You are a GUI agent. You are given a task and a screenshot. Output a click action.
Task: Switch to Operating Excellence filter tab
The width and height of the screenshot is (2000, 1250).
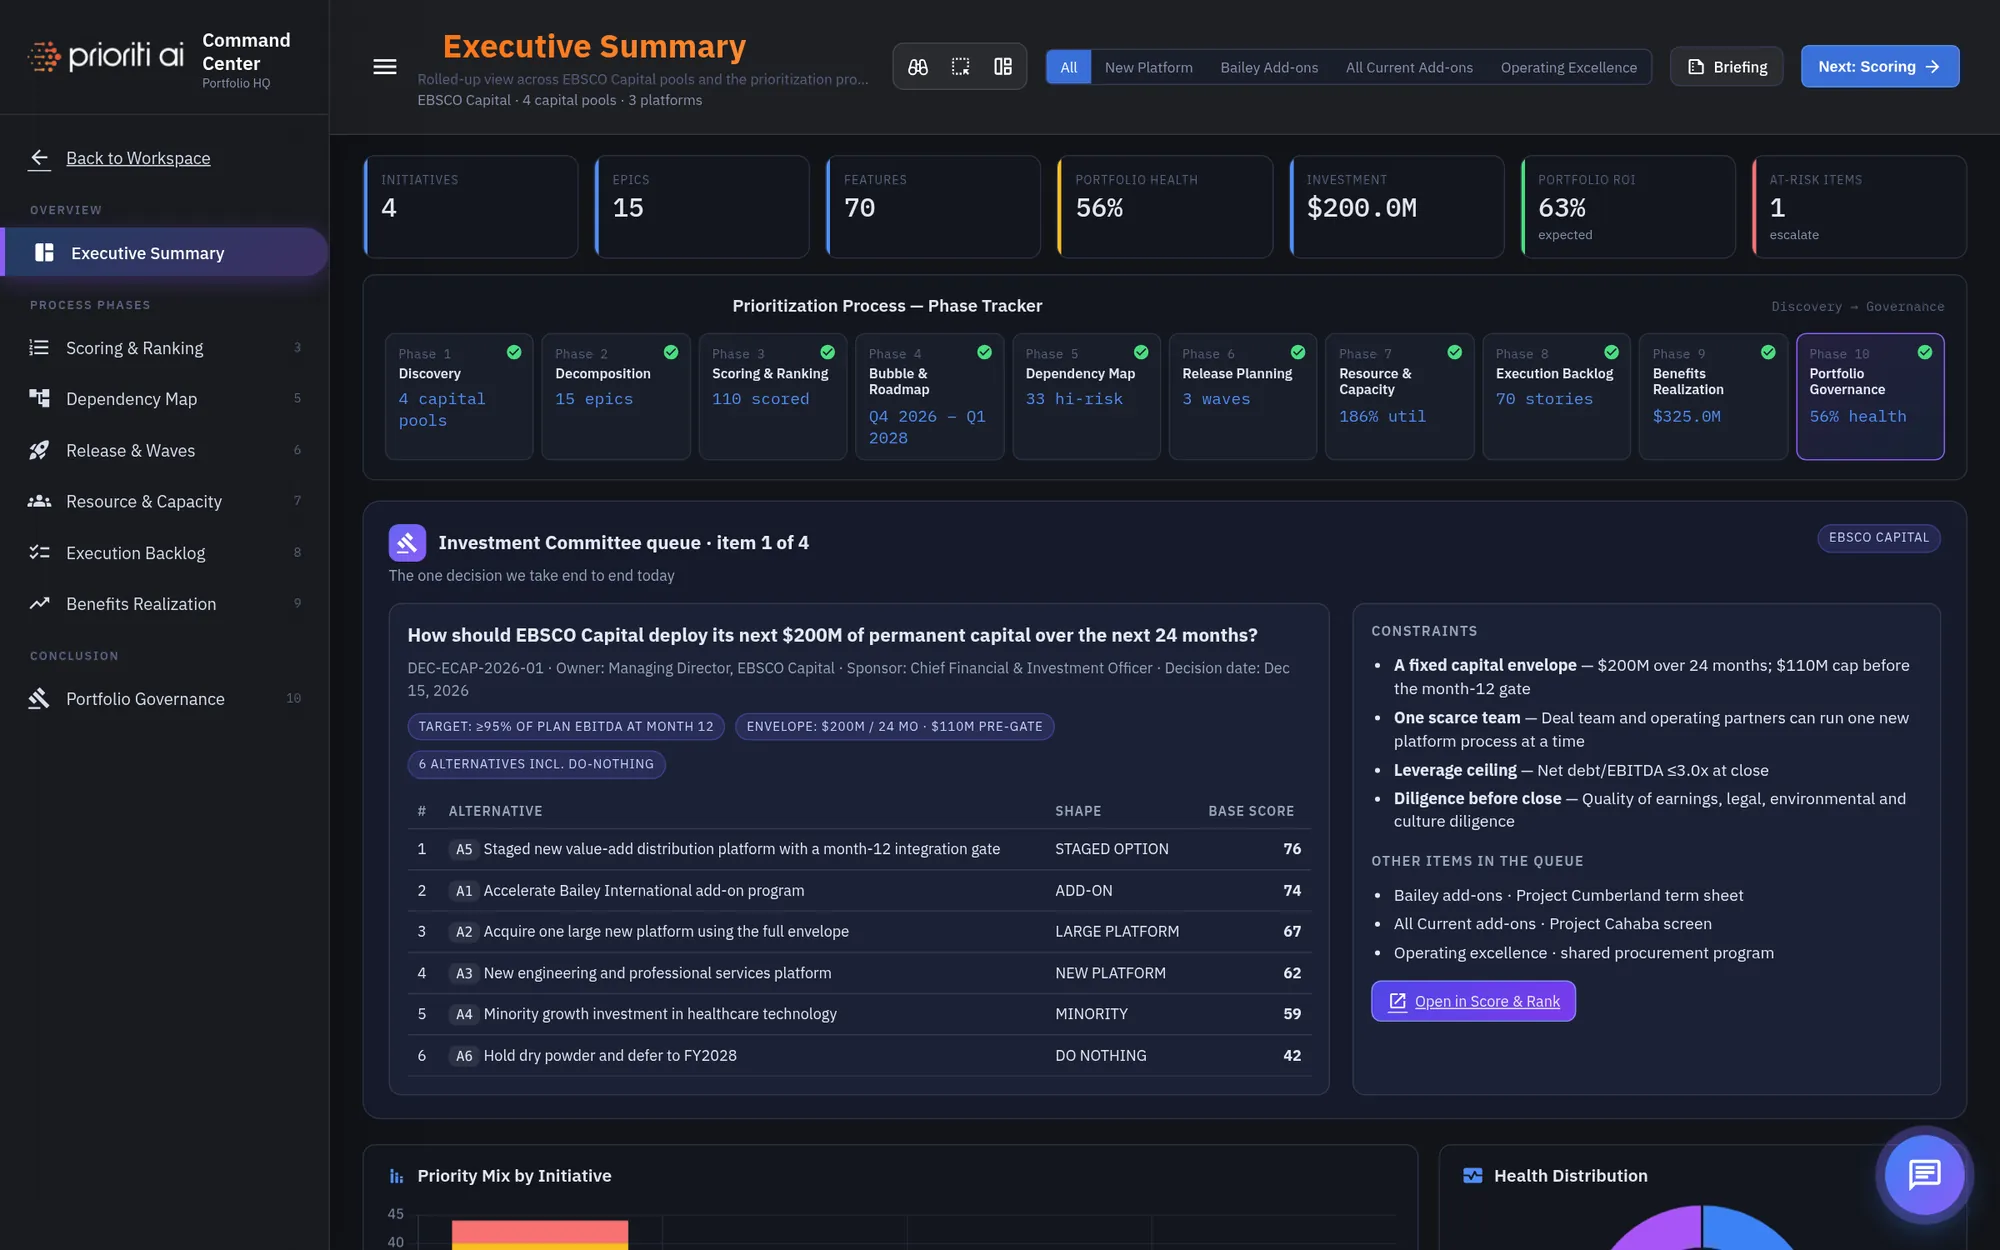[x=1568, y=67]
